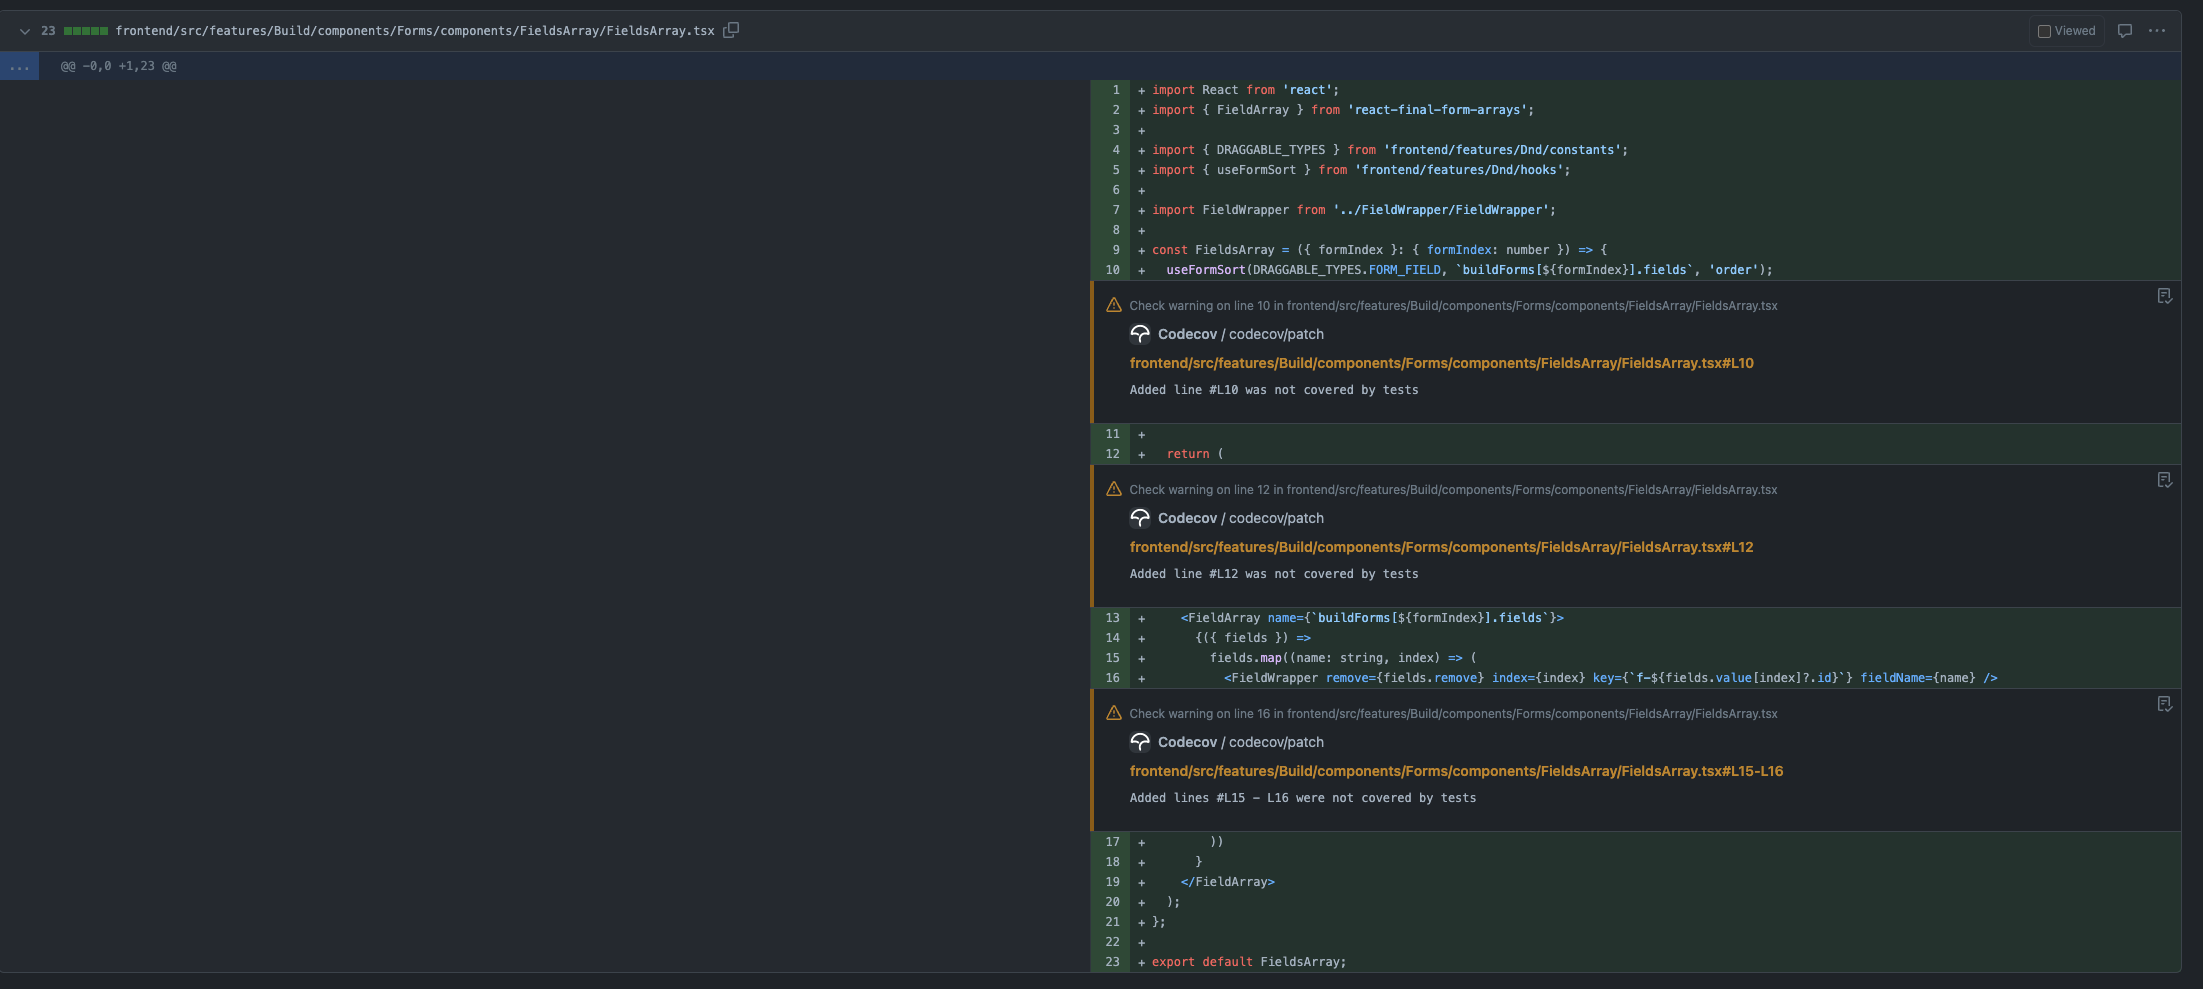
Task: Click 'return (' code line
Action: coord(1195,454)
